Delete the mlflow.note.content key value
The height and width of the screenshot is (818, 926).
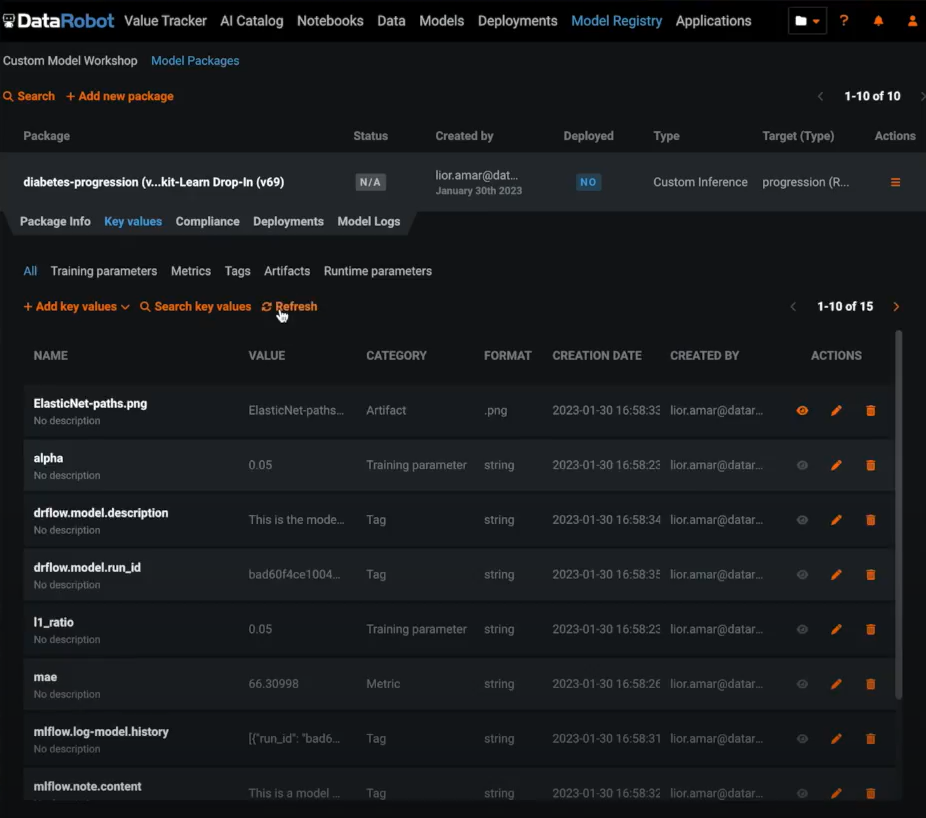pyautogui.click(x=870, y=793)
